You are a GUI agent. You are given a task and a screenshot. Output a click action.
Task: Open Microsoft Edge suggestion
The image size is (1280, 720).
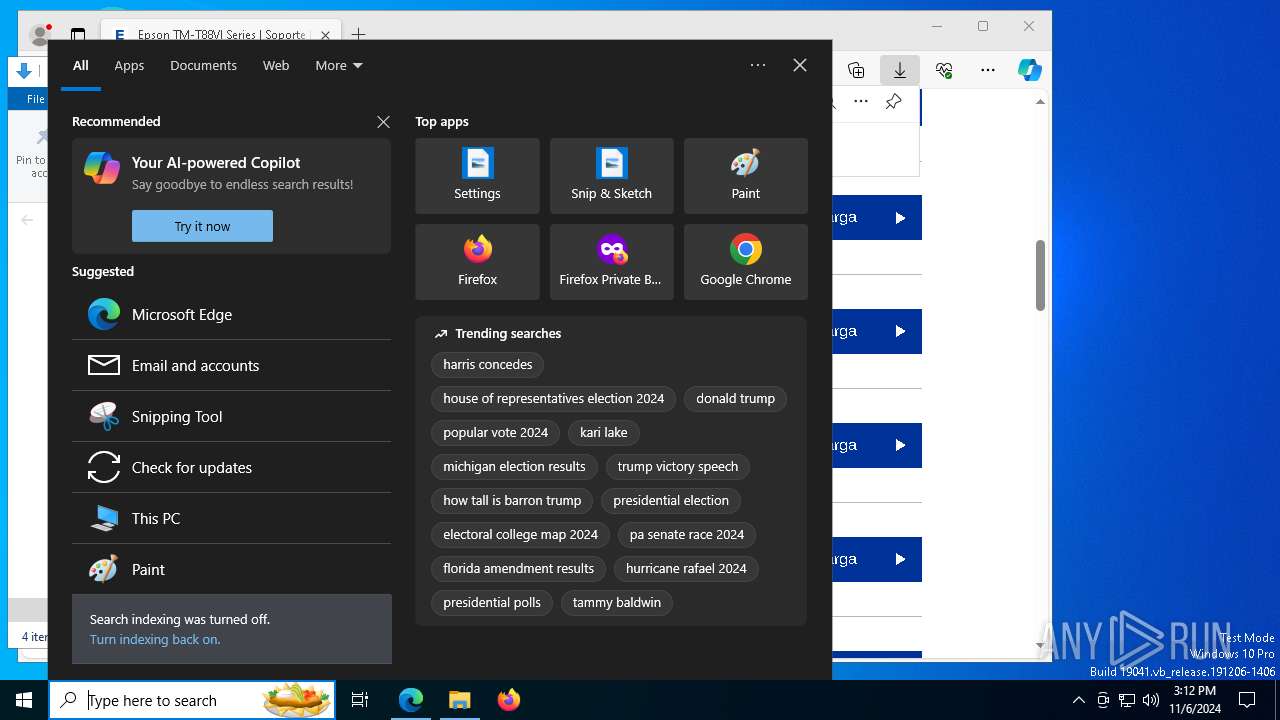pyautogui.click(x=231, y=314)
